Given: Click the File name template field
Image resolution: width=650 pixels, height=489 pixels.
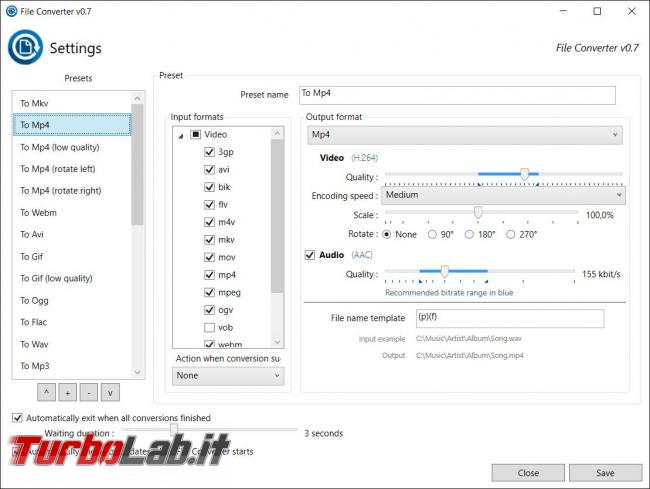Looking at the screenshot, I should coord(510,318).
